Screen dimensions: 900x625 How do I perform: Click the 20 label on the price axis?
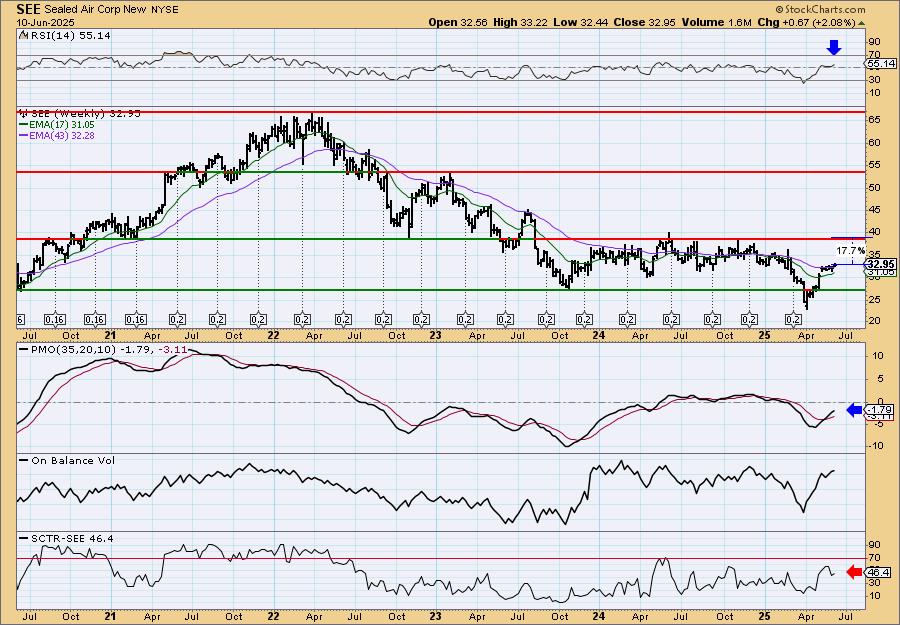point(873,321)
